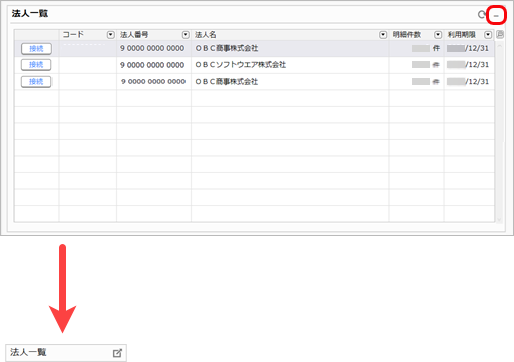Click the コード column header label

point(73,35)
